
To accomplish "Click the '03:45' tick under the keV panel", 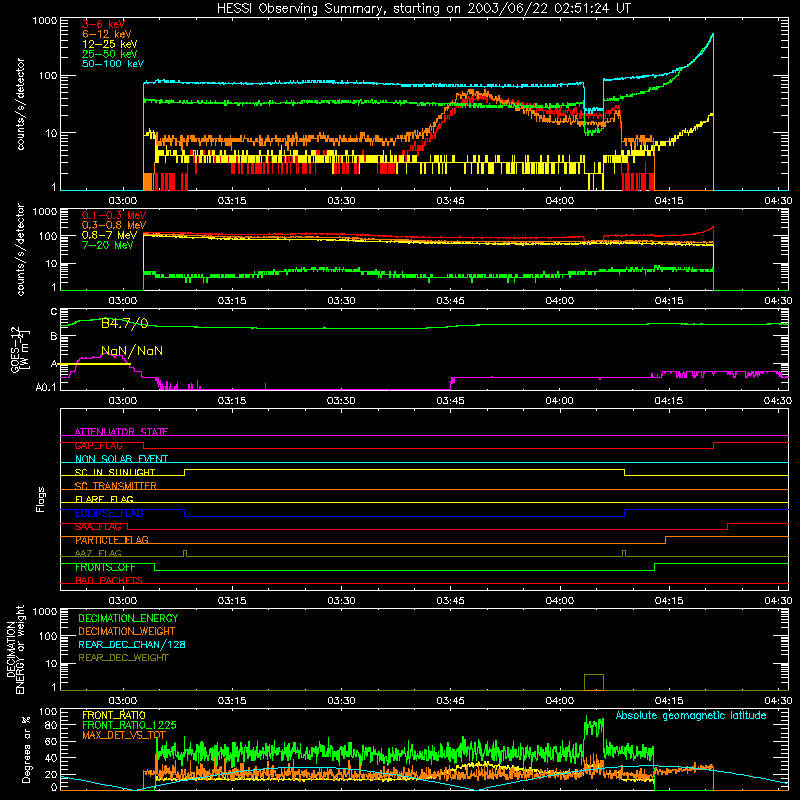I will tap(451, 201).
